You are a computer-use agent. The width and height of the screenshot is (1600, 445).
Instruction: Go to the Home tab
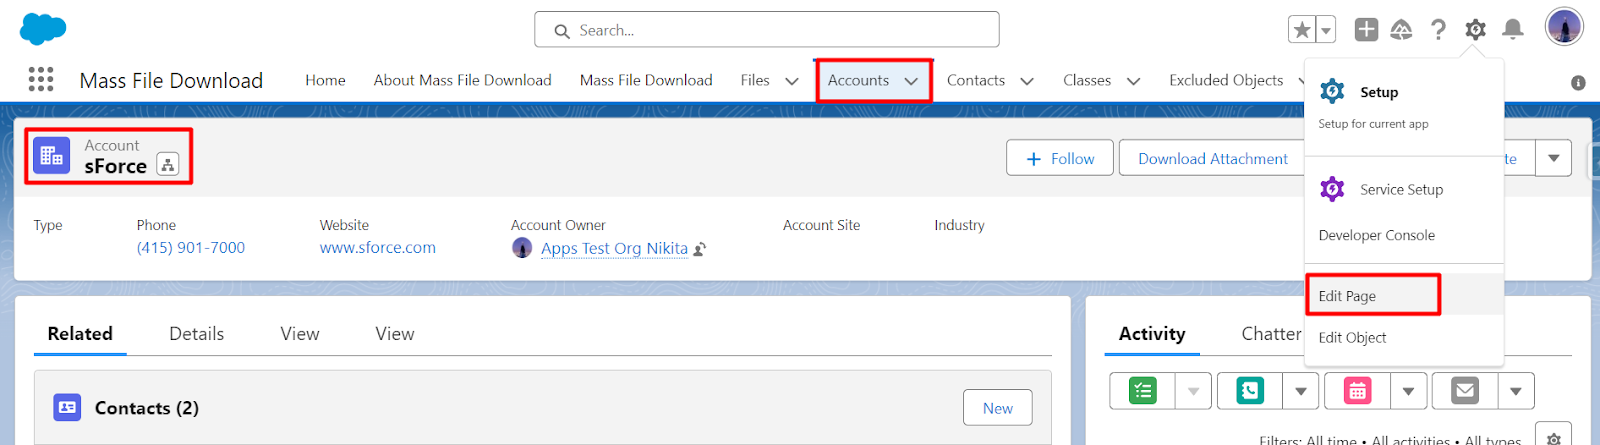point(325,80)
